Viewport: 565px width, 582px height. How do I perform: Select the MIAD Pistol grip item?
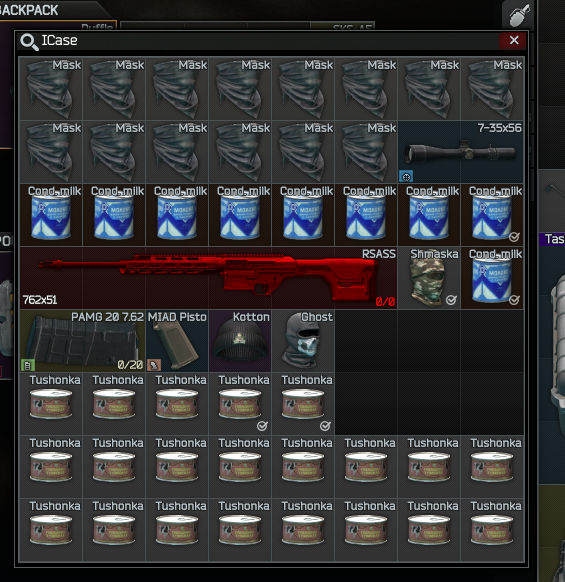click(x=177, y=341)
